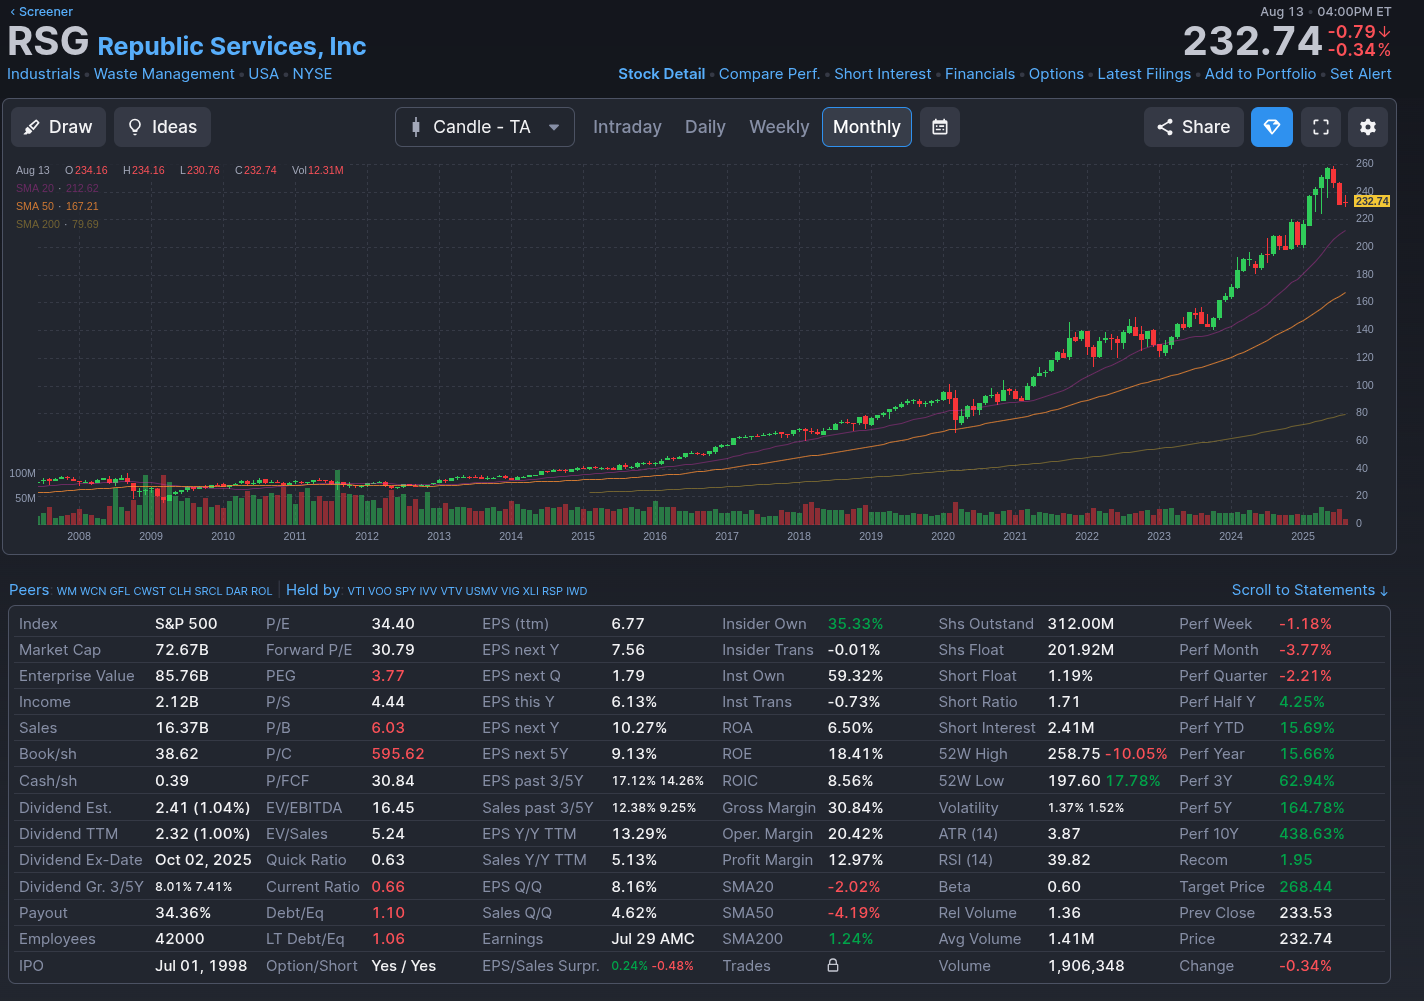This screenshot has height=1001, width=1424.
Task: Expand the Candle - TA chart type dropdown
Action: pos(484,127)
